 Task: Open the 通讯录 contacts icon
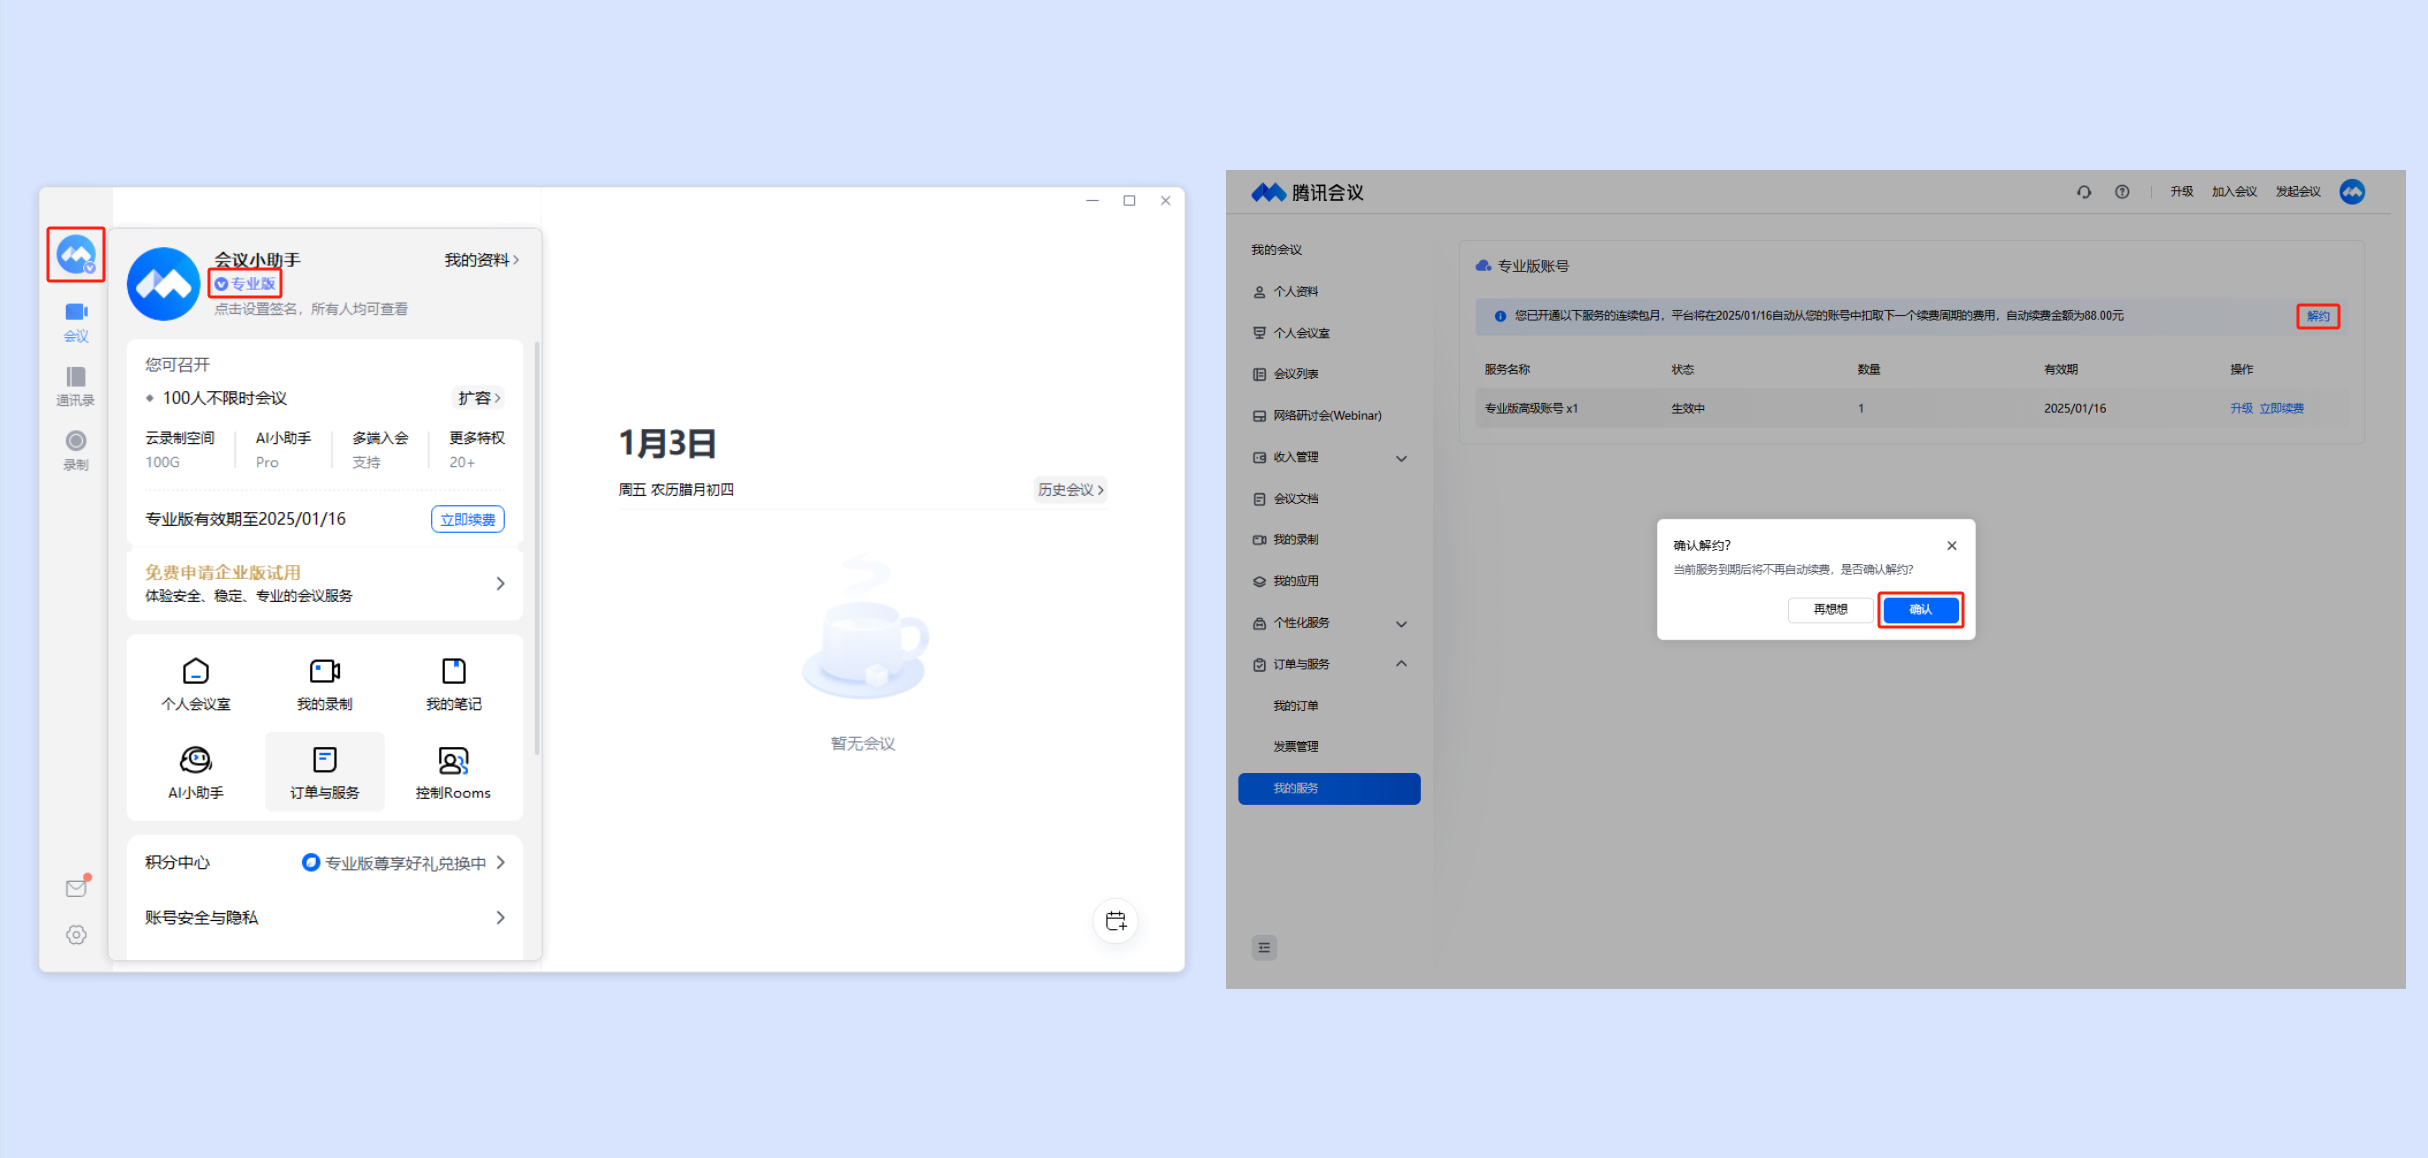coord(76,386)
